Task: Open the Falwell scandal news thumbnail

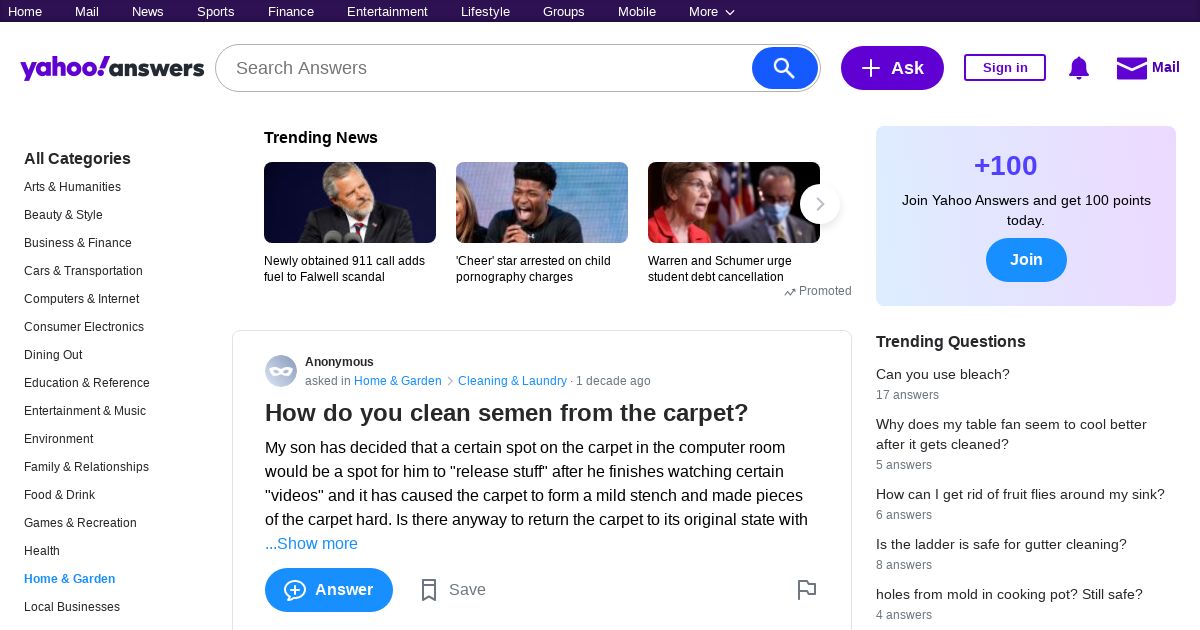Action: [350, 202]
